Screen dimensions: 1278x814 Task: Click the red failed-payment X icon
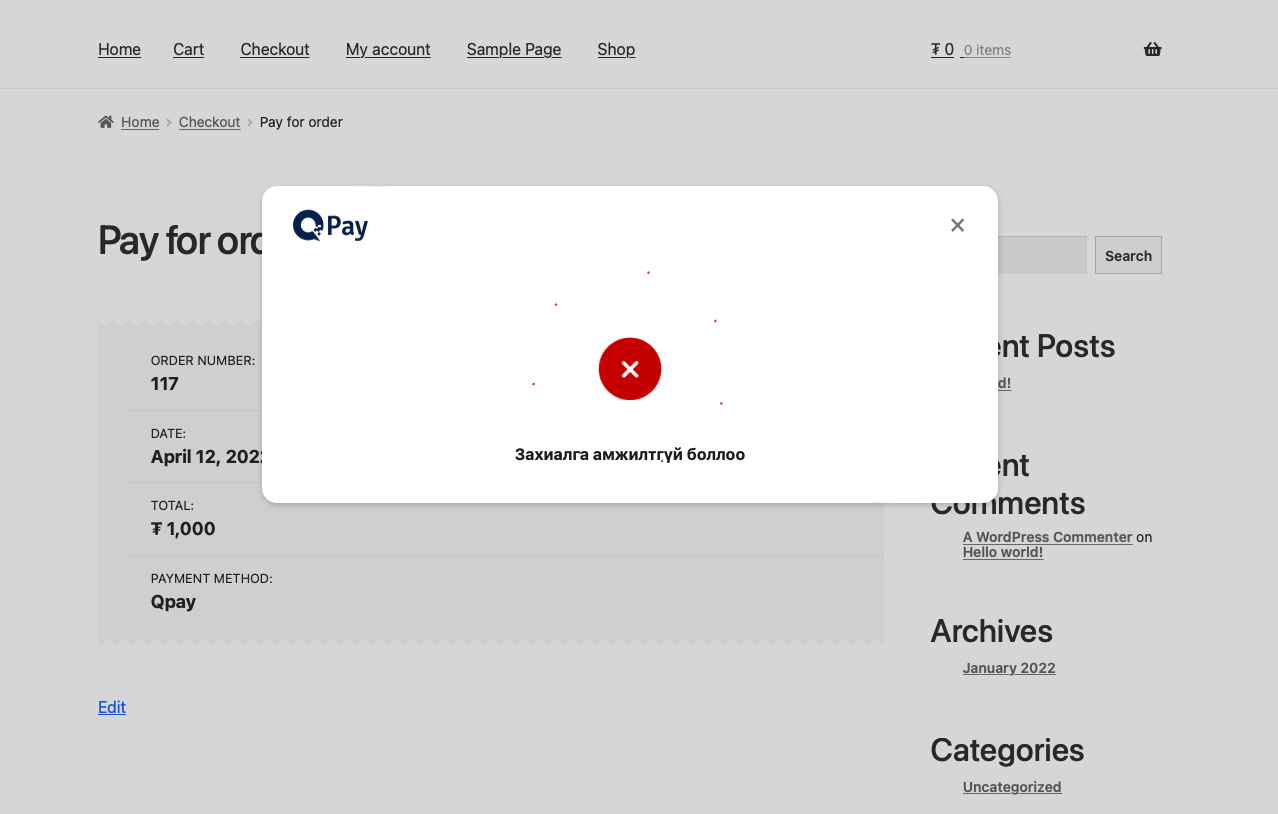pyautogui.click(x=630, y=369)
